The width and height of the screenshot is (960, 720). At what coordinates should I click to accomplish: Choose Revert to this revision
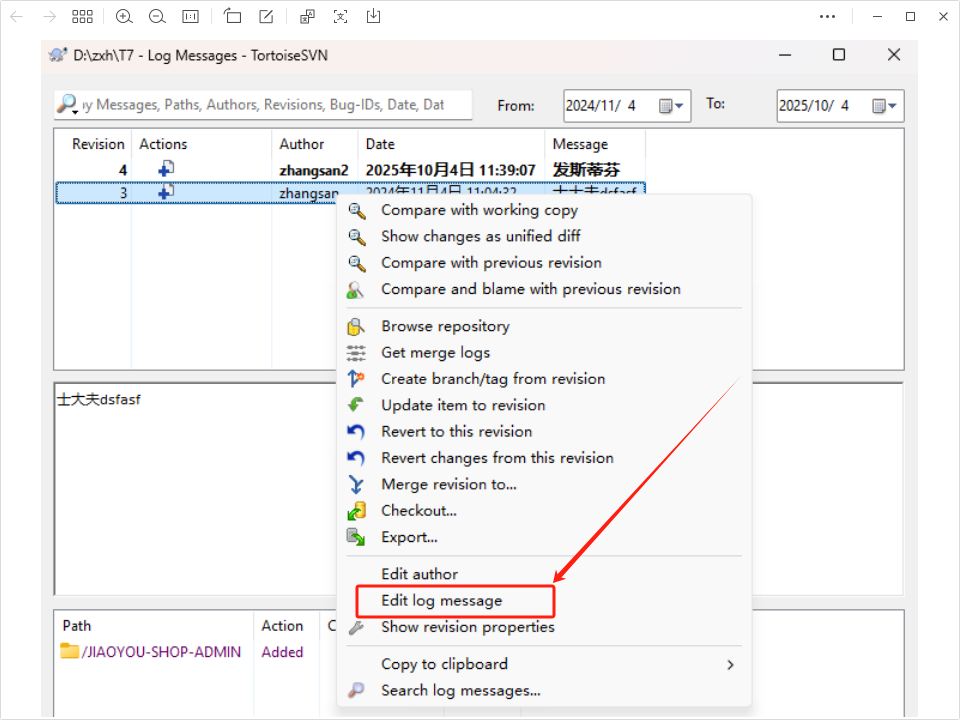coord(544,432)
